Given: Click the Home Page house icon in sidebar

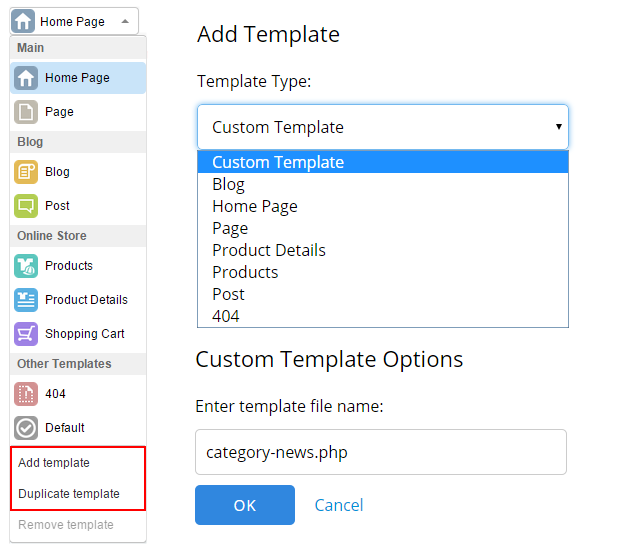Looking at the screenshot, I should pyautogui.click(x=27, y=78).
